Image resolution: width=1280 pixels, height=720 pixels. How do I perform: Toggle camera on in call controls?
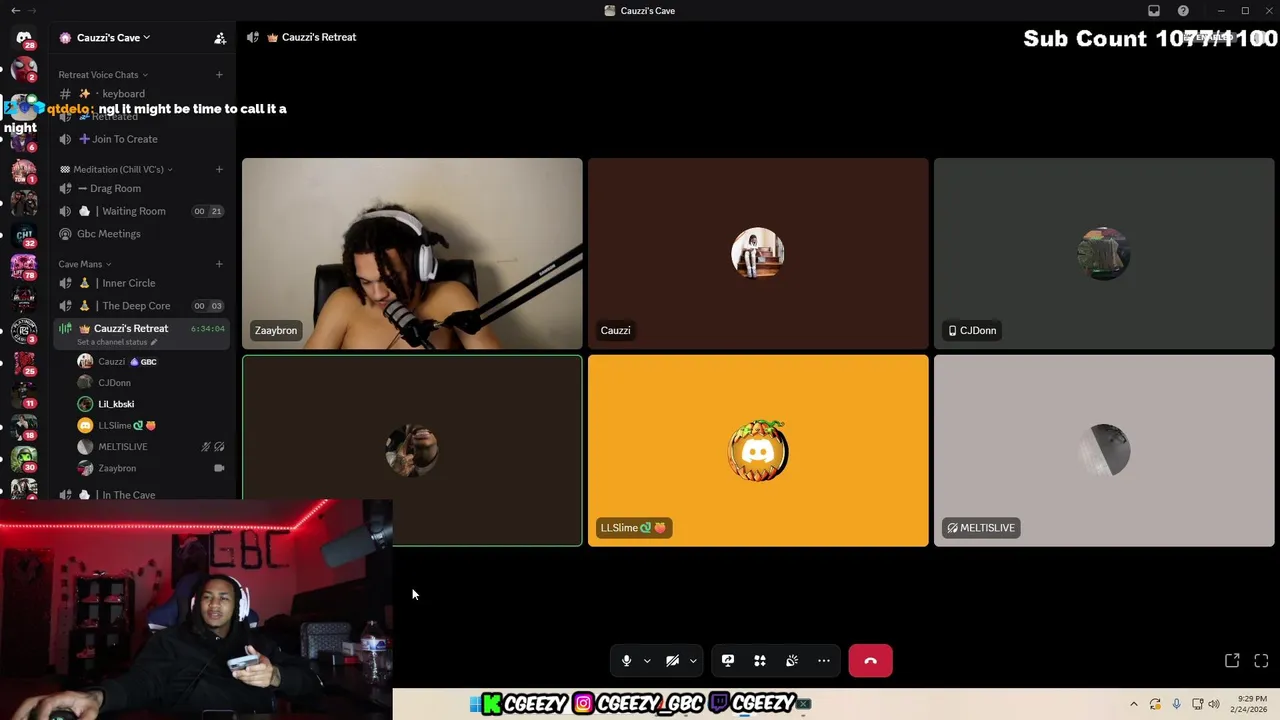(x=673, y=661)
